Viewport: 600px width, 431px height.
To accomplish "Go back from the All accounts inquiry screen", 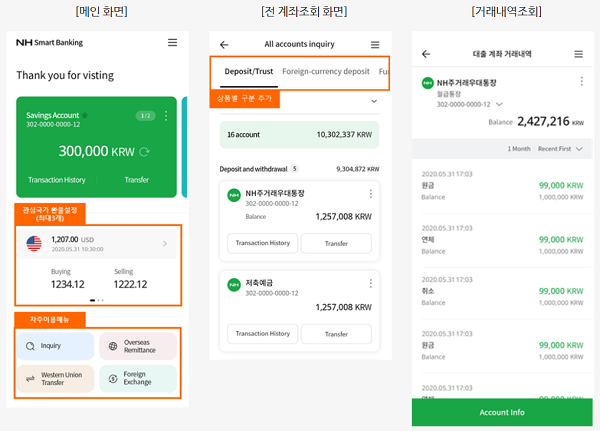I will pyautogui.click(x=224, y=45).
